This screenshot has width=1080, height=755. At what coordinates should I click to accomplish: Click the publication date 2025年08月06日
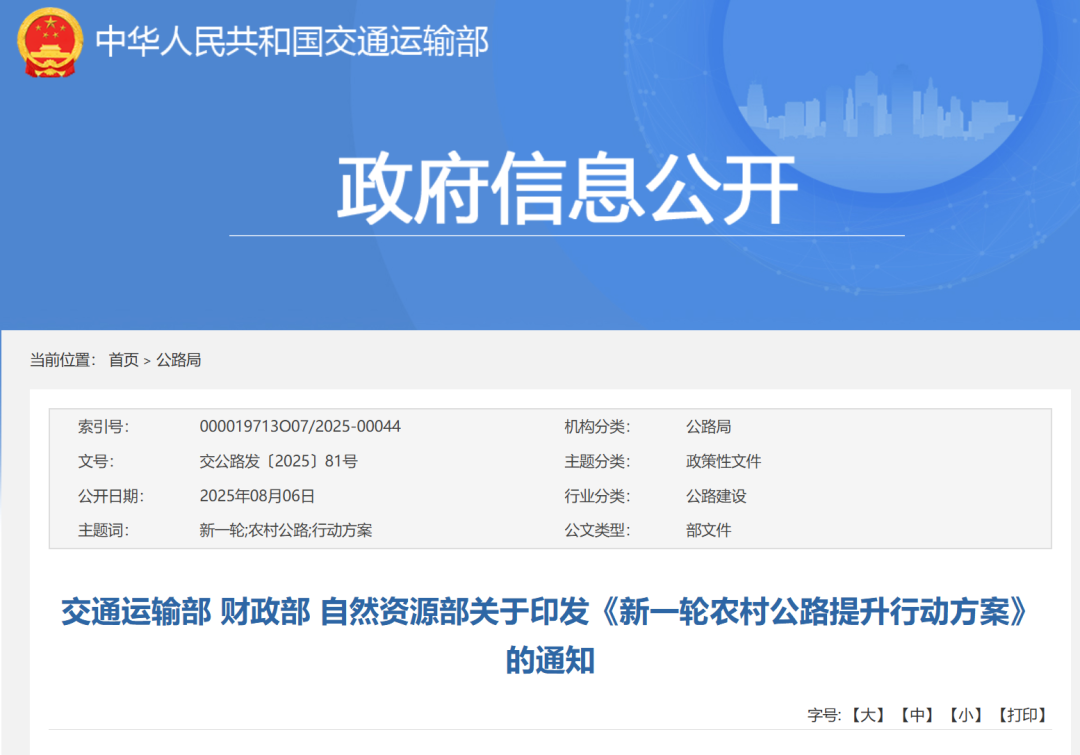coord(257,496)
